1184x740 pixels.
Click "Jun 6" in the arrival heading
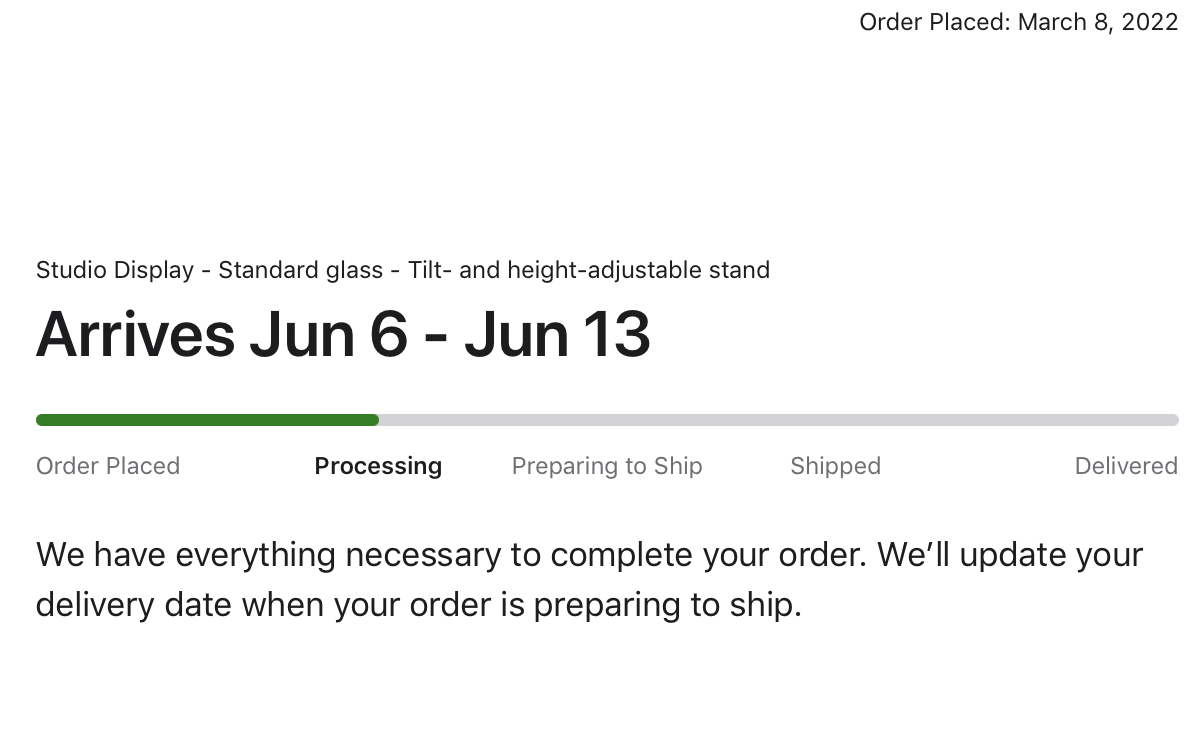coord(328,334)
